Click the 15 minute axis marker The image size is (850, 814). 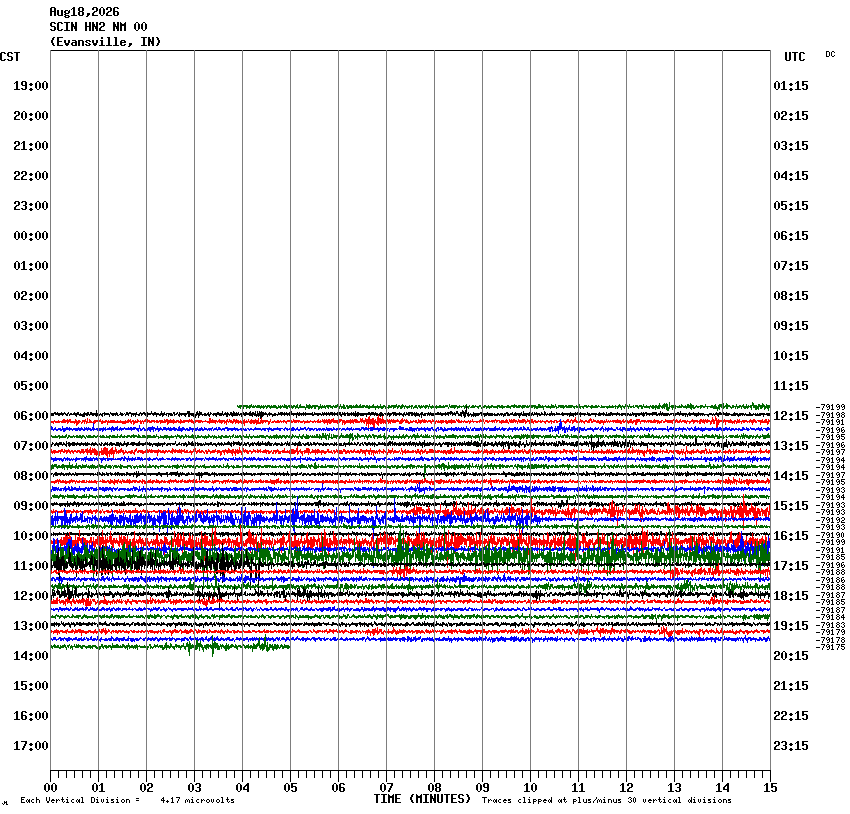[770, 788]
